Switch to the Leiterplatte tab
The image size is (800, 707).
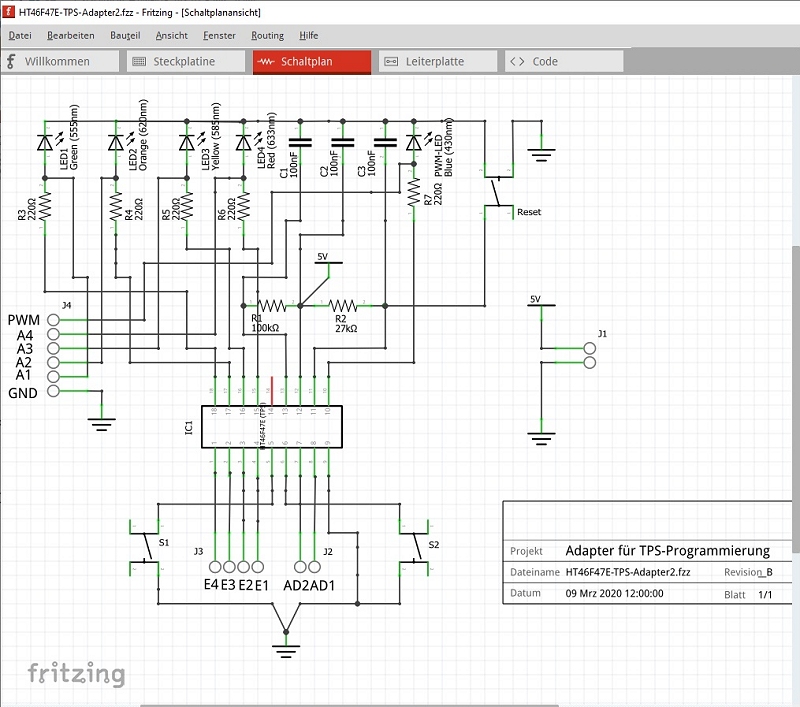436,61
